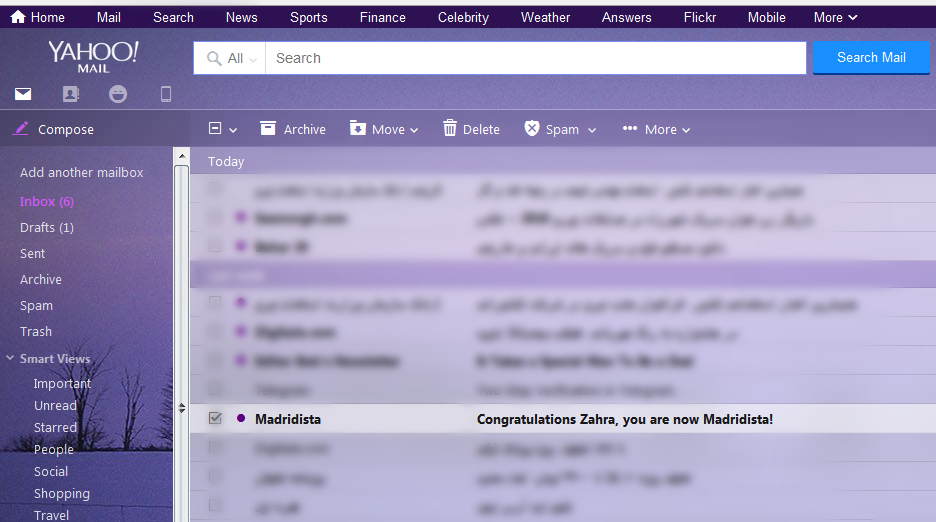Click the More three-dots icon
The image size is (936, 522).
630,128
